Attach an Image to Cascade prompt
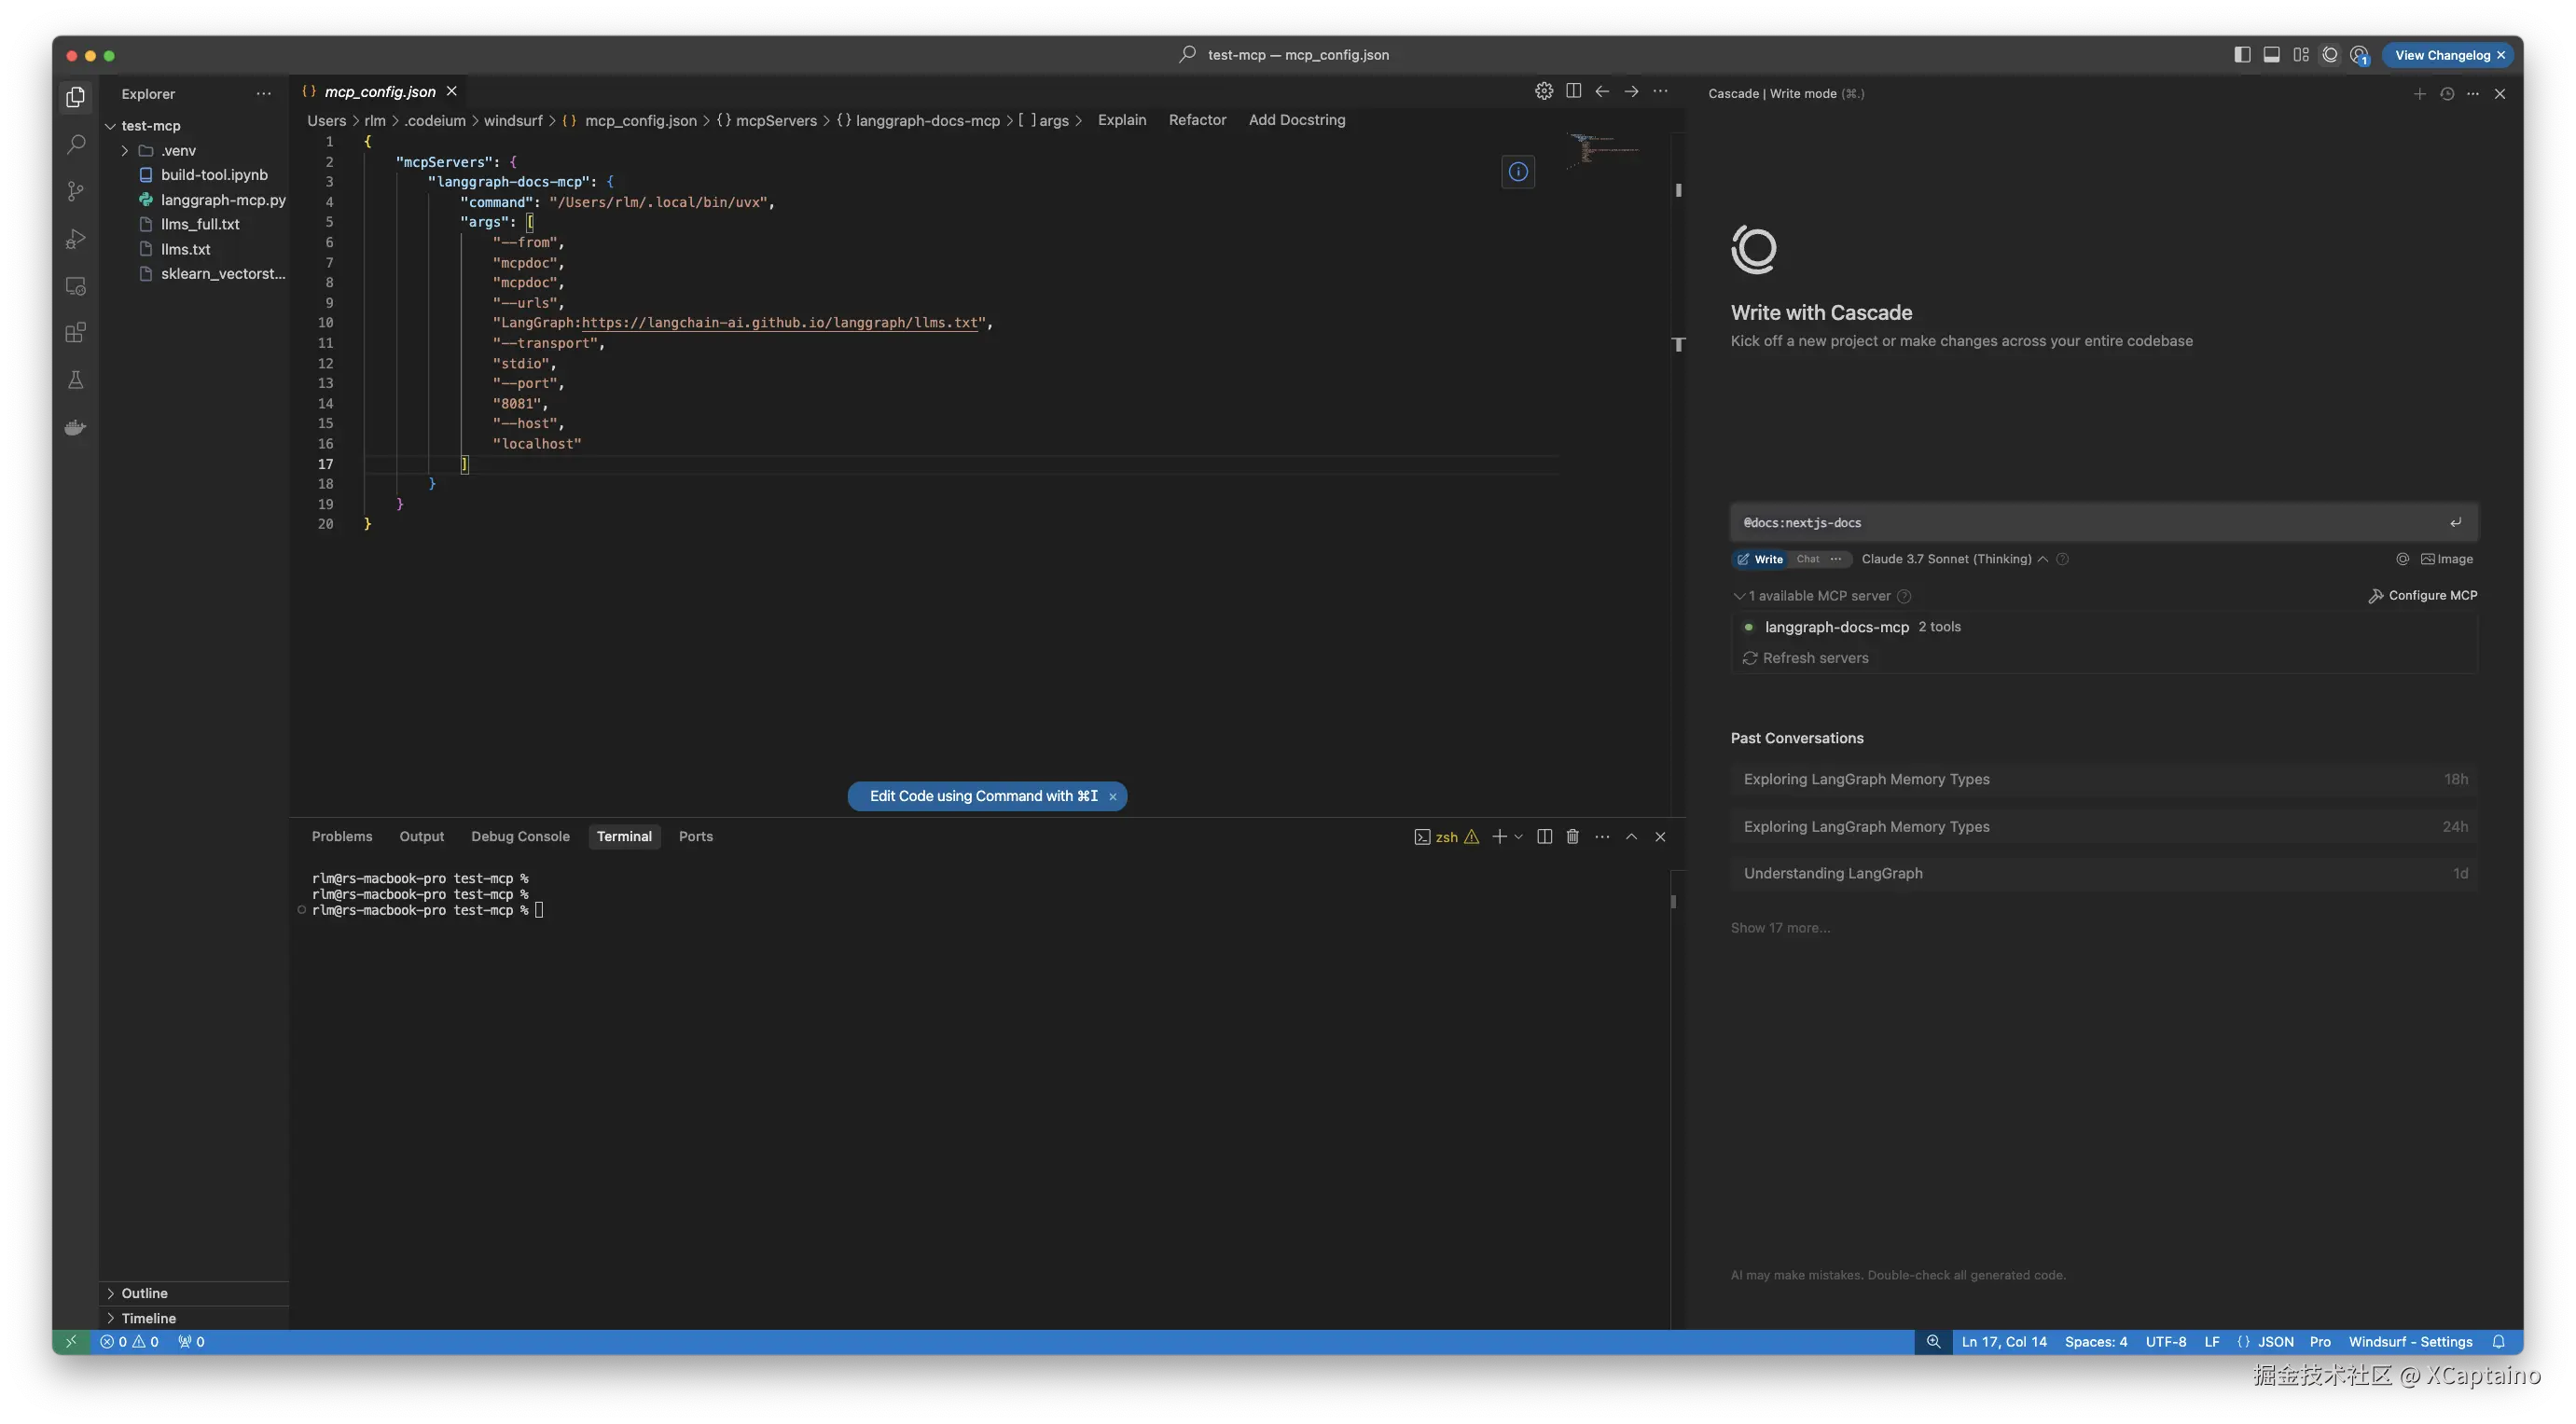Viewport: 2576px width, 1424px height. point(2446,559)
